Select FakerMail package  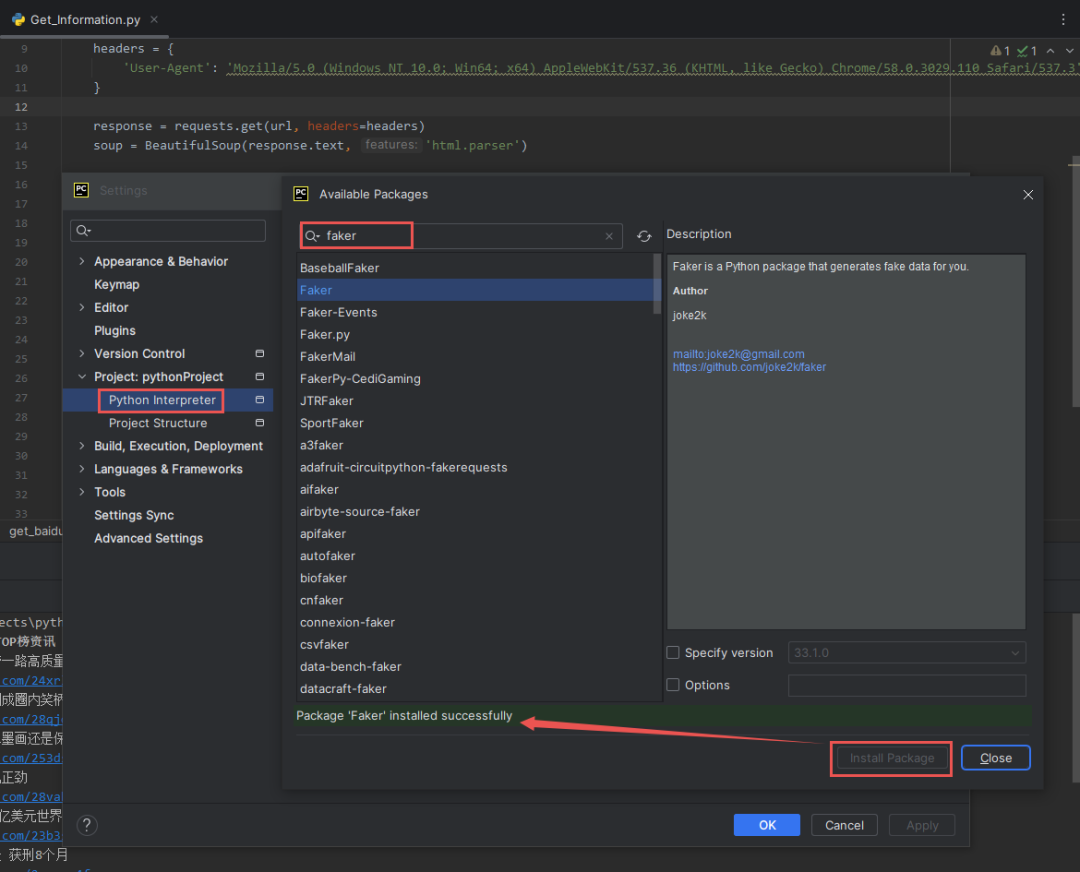(x=476, y=356)
